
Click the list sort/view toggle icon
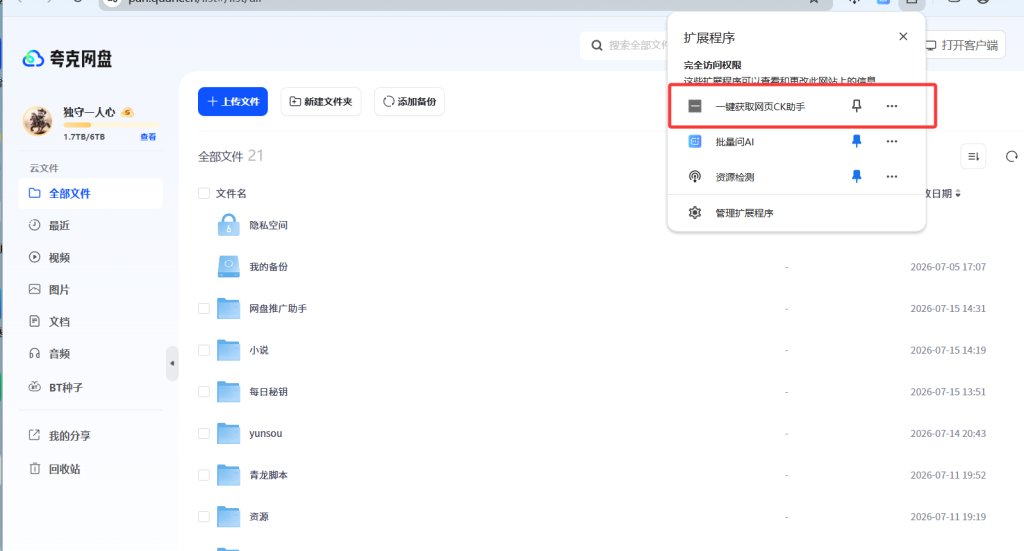[973, 157]
